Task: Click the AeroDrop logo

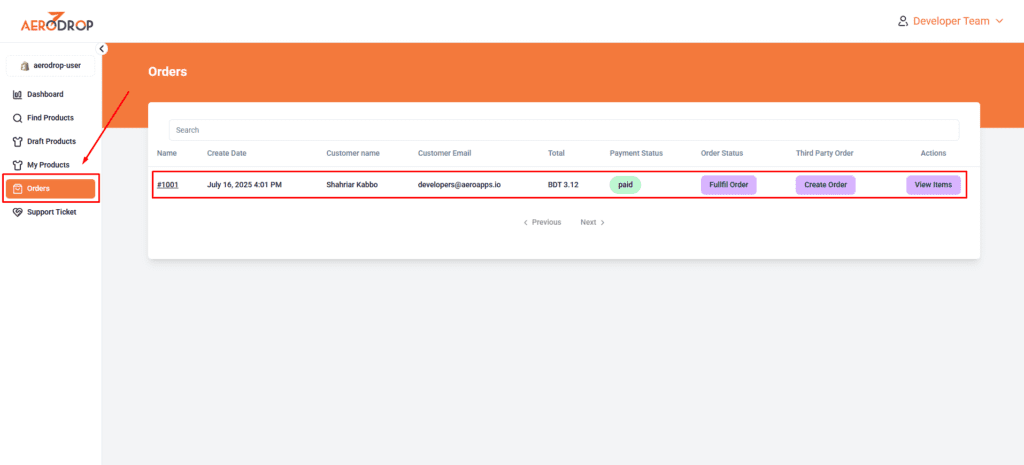Action: 57,21
